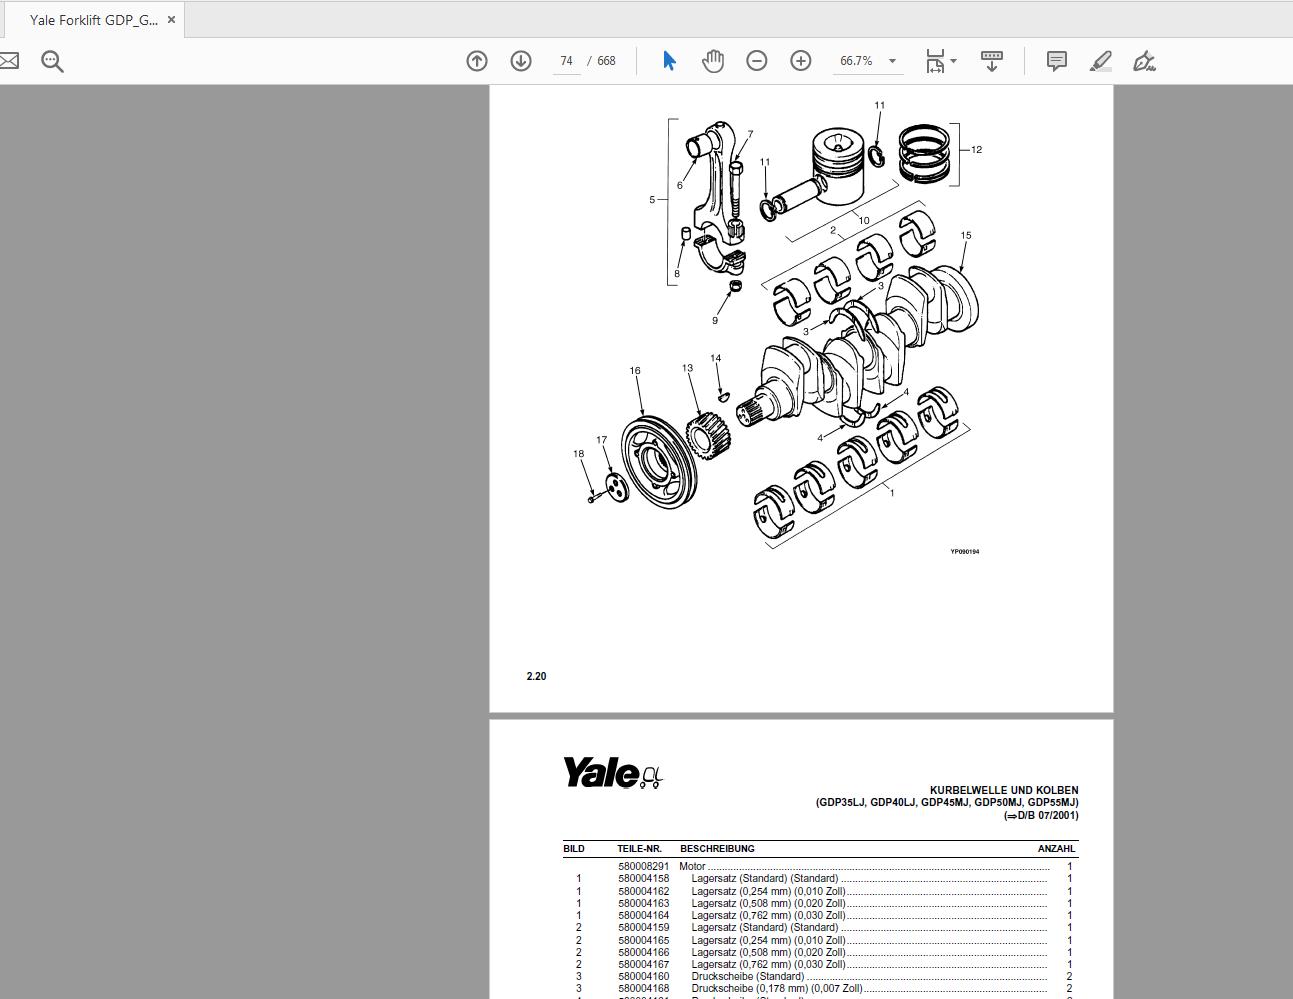The width and height of the screenshot is (1293, 999).
Task: Open the zoom level dropdown arrow
Action: pyautogui.click(x=892, y=61)
